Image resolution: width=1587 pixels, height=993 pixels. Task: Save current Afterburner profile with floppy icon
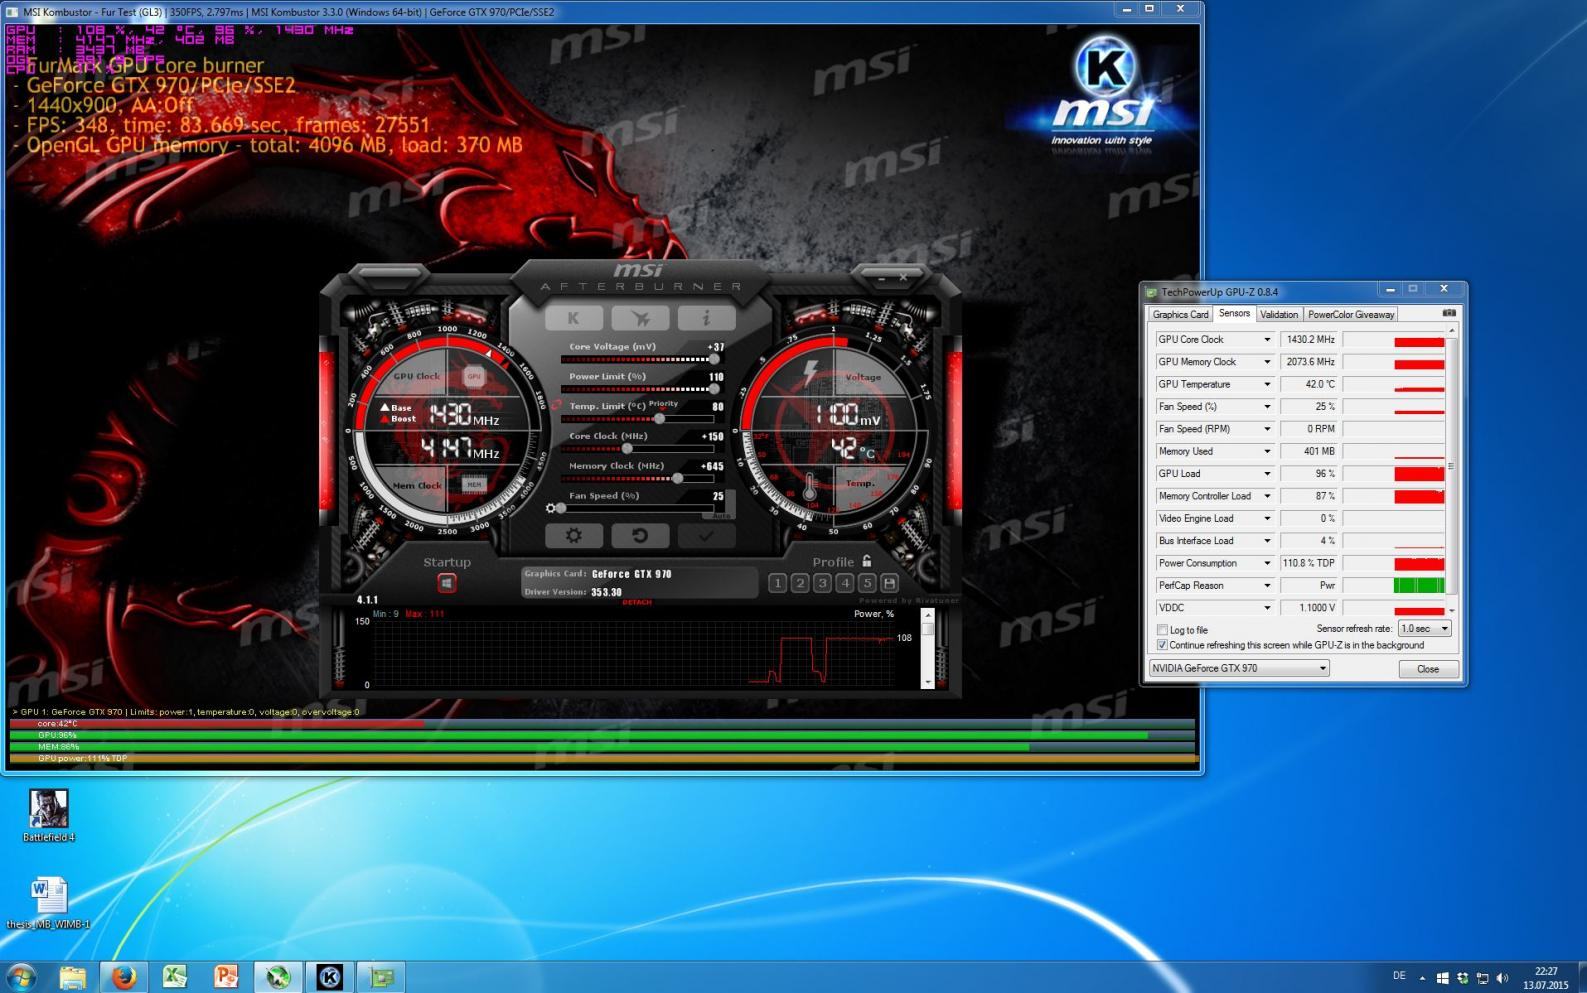889,583
